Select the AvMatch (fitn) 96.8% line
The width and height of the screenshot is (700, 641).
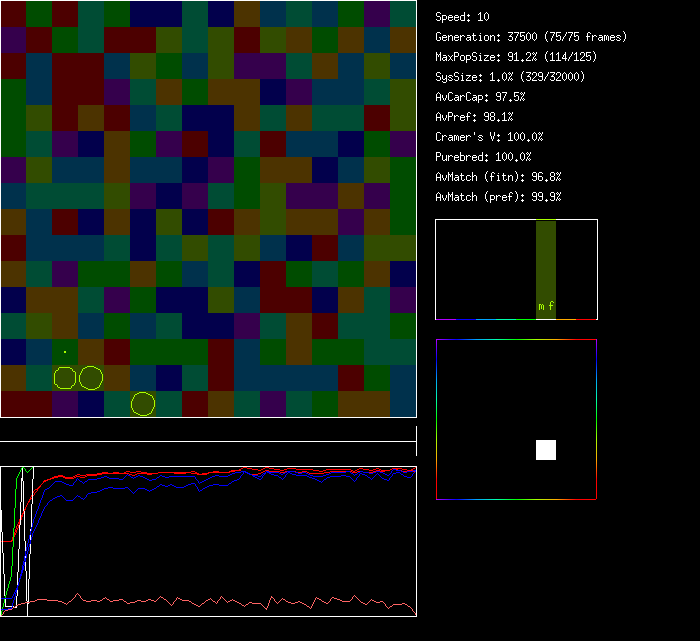click(498, 177)
